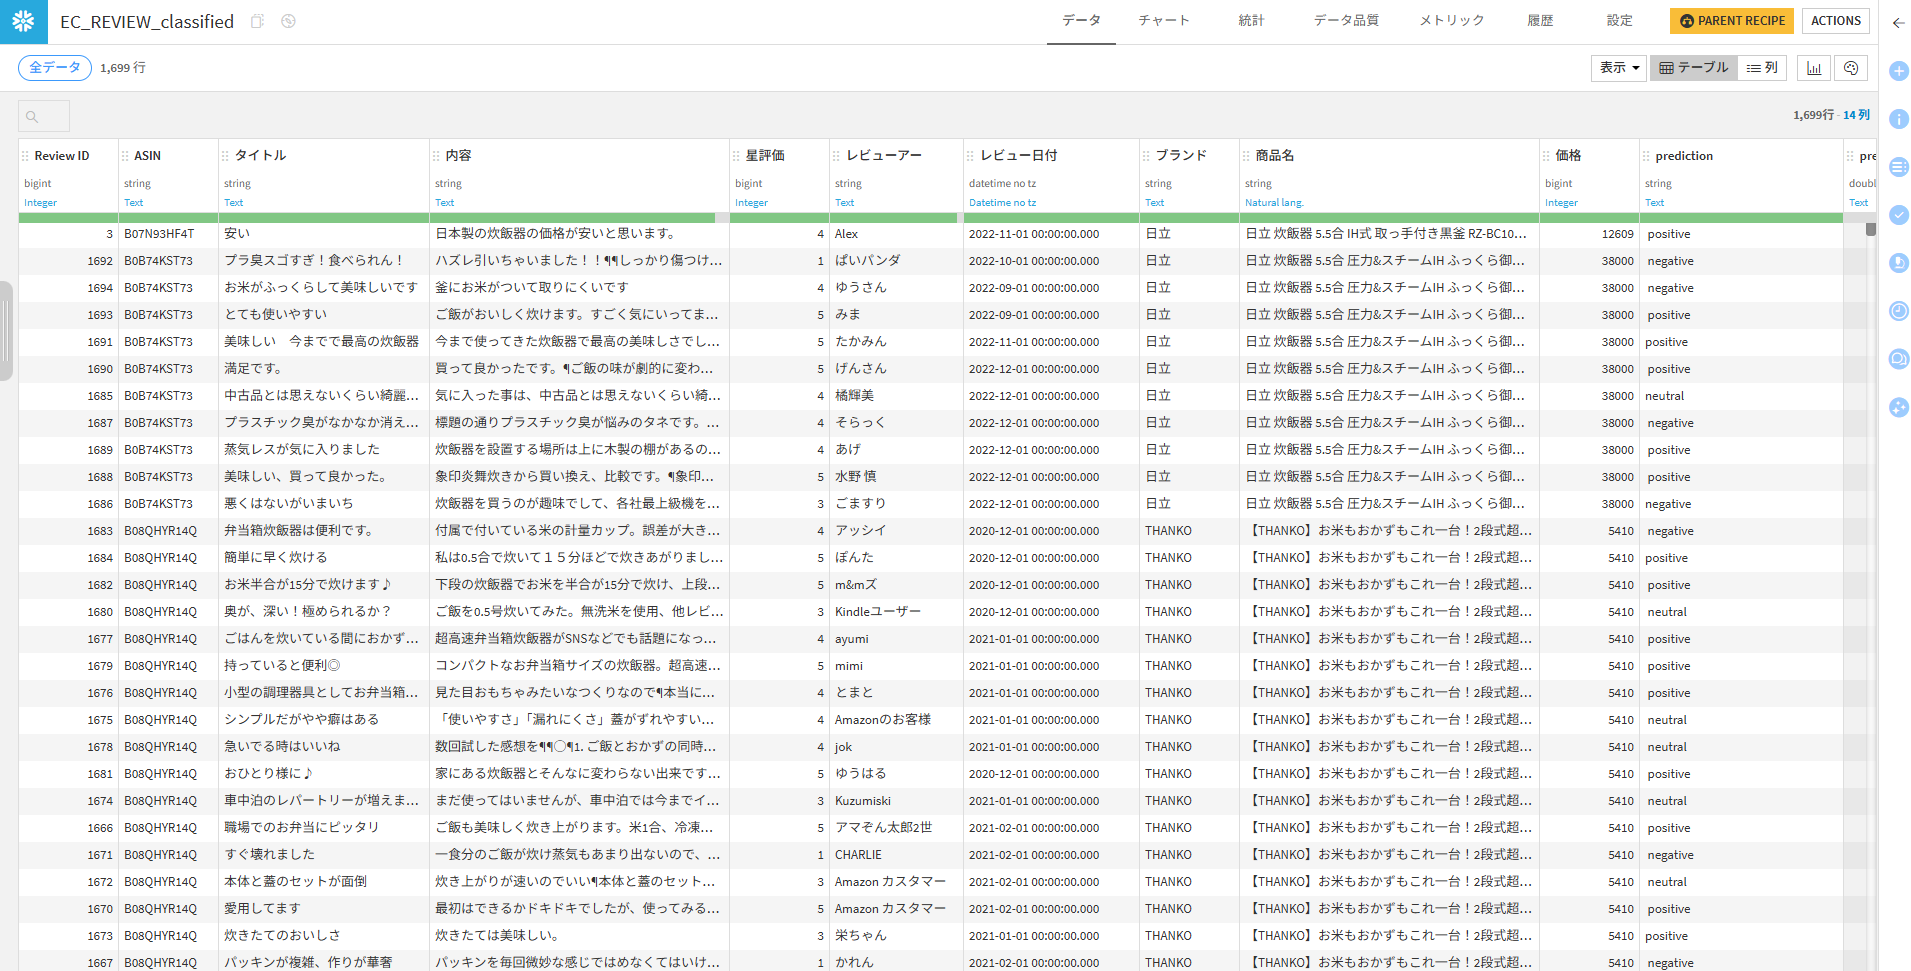Grab the drag handle of 星評価 column
Image resolution: width=1911 pixels, height=971 pixels.
737,156
